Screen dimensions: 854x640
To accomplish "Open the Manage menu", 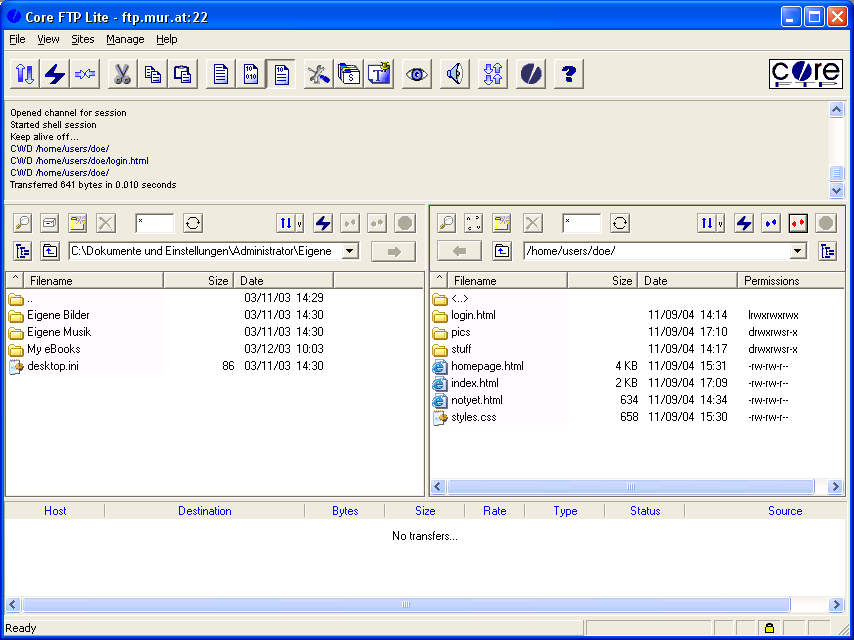I will 124,39.
